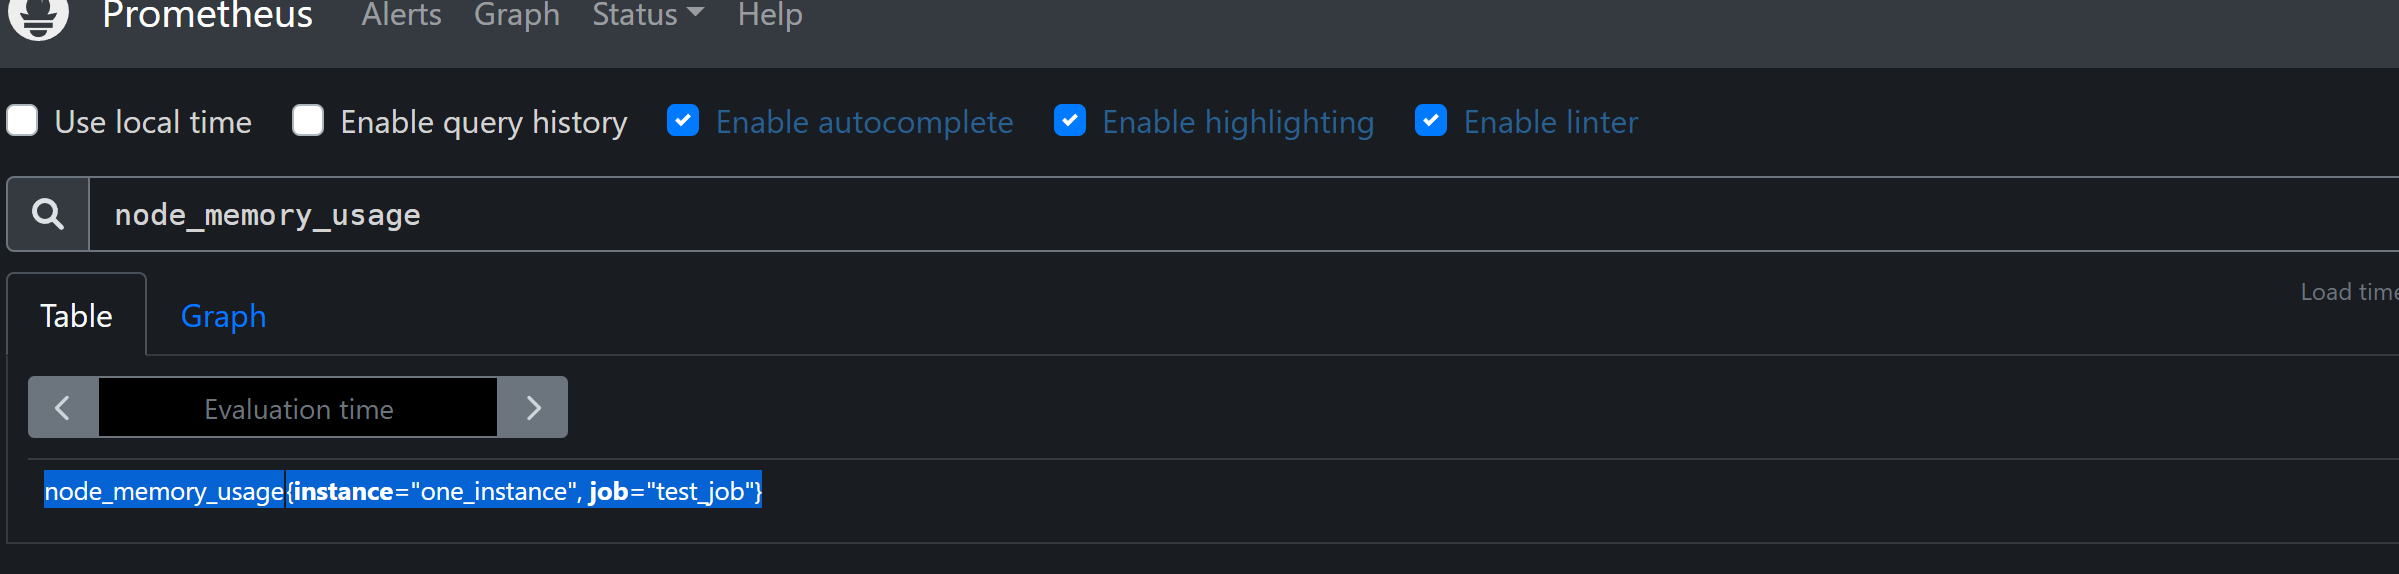Image resolution: width=2399 pixels, height=574 pixels.
Task: Click the Prometheus brand title
Action: coord(207,15)
